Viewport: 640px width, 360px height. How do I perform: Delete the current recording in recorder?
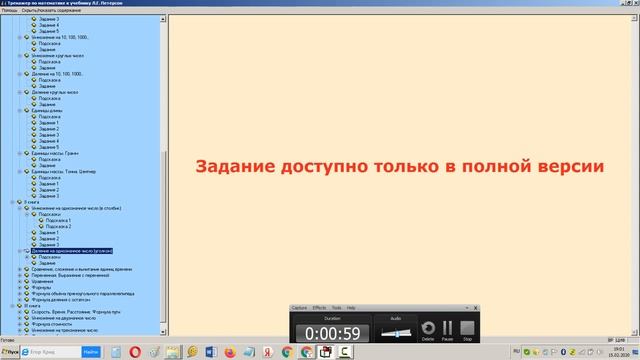click(428, 330)
